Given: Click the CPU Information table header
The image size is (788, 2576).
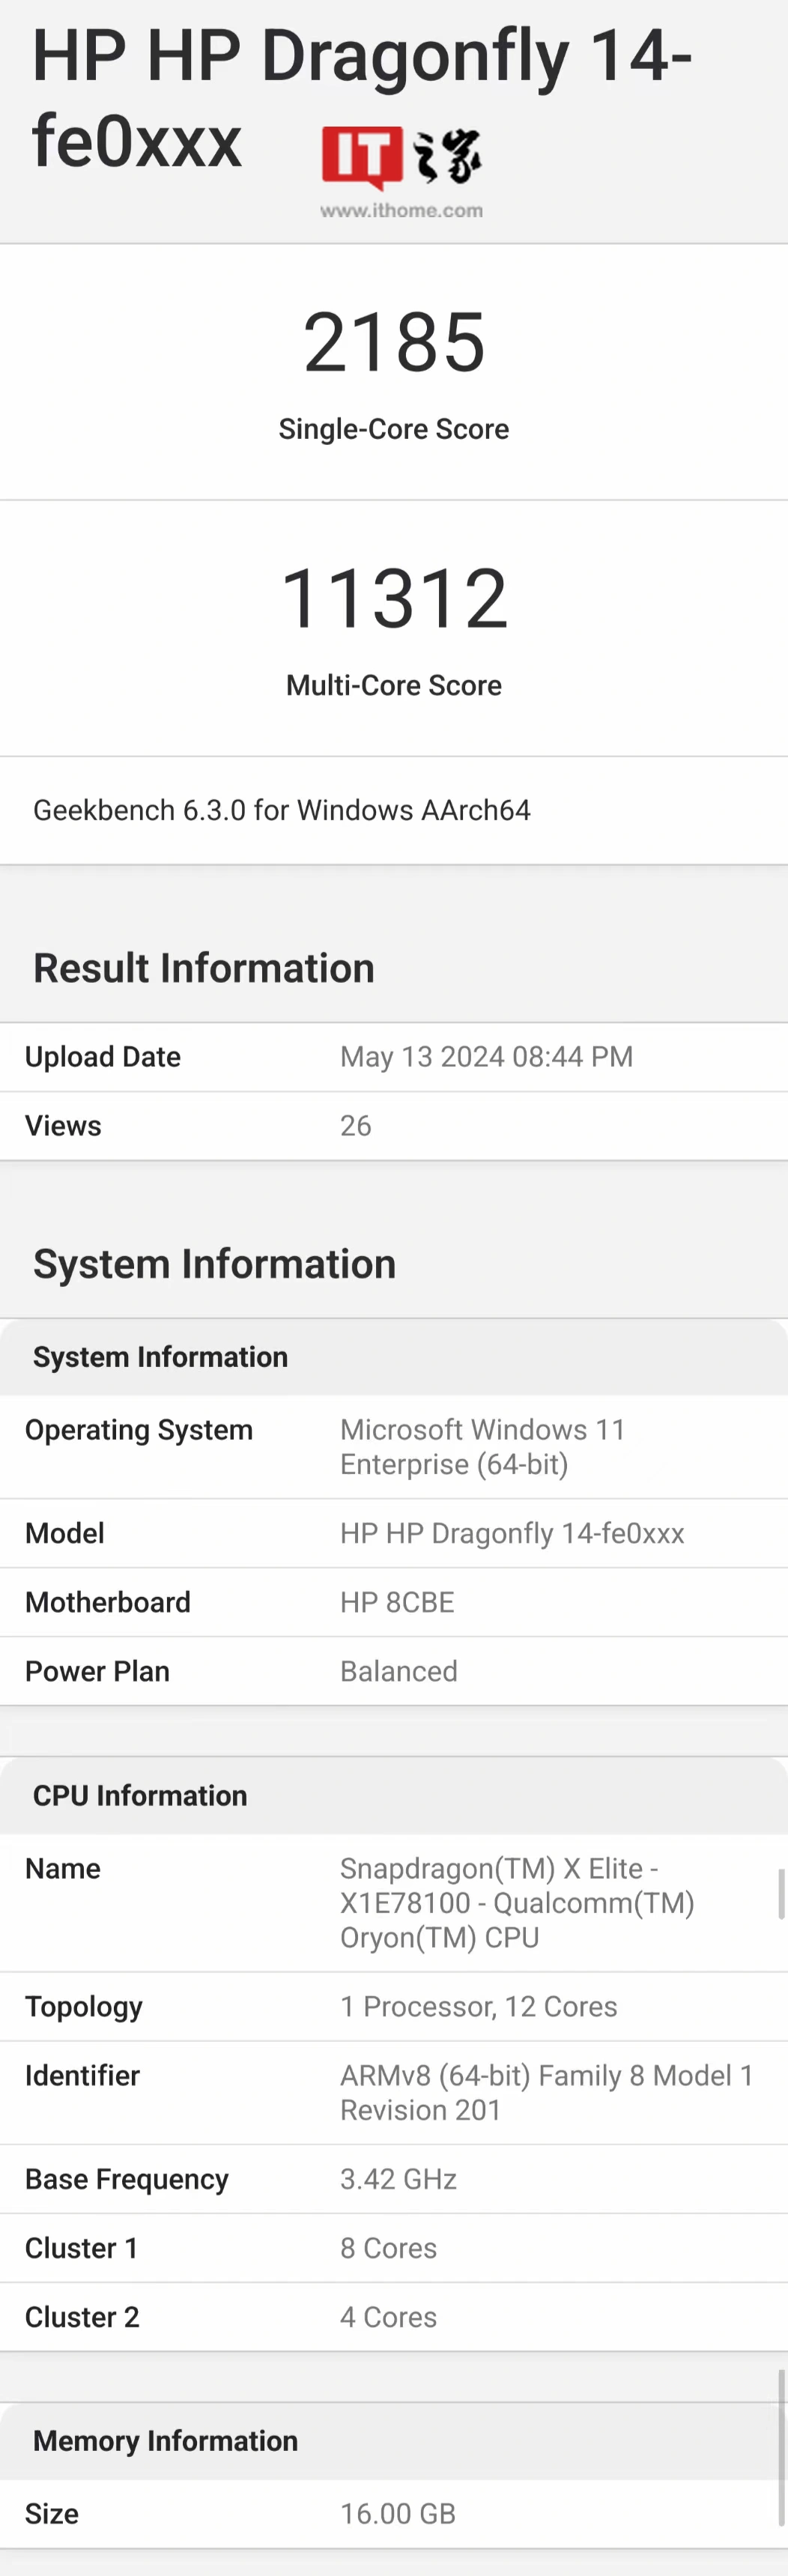Looking at the screenshot, I should click(140, 1795).
